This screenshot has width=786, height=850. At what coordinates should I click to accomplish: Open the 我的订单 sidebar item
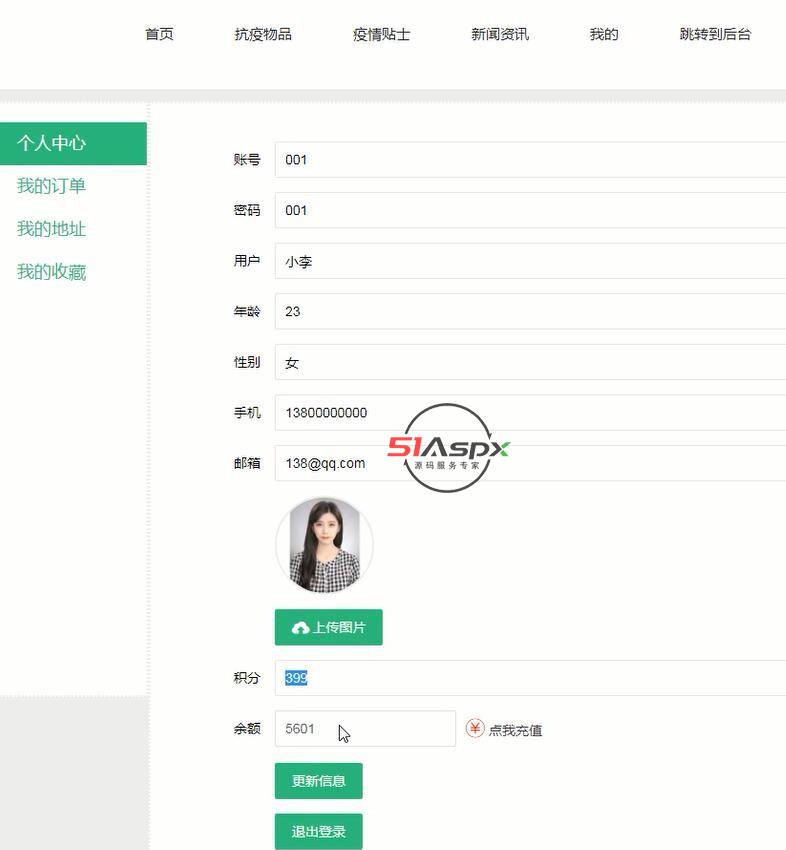tap(51, 186)
